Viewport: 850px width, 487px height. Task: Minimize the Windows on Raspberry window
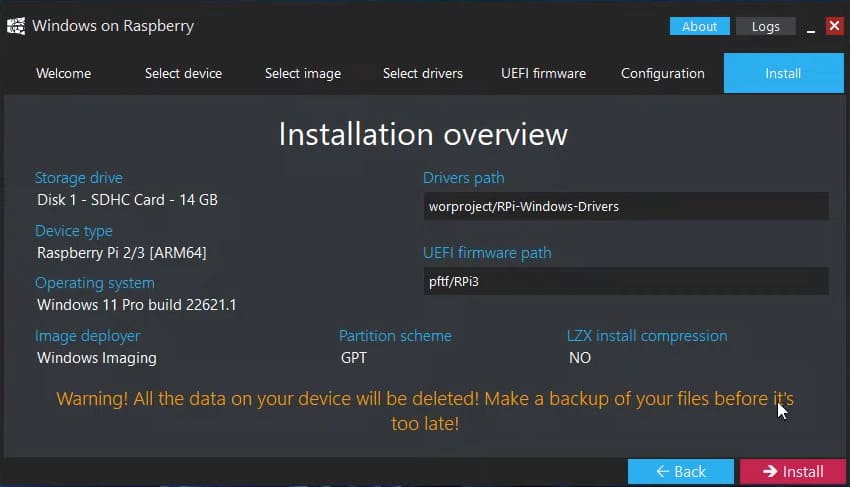(x=811, y=28)
